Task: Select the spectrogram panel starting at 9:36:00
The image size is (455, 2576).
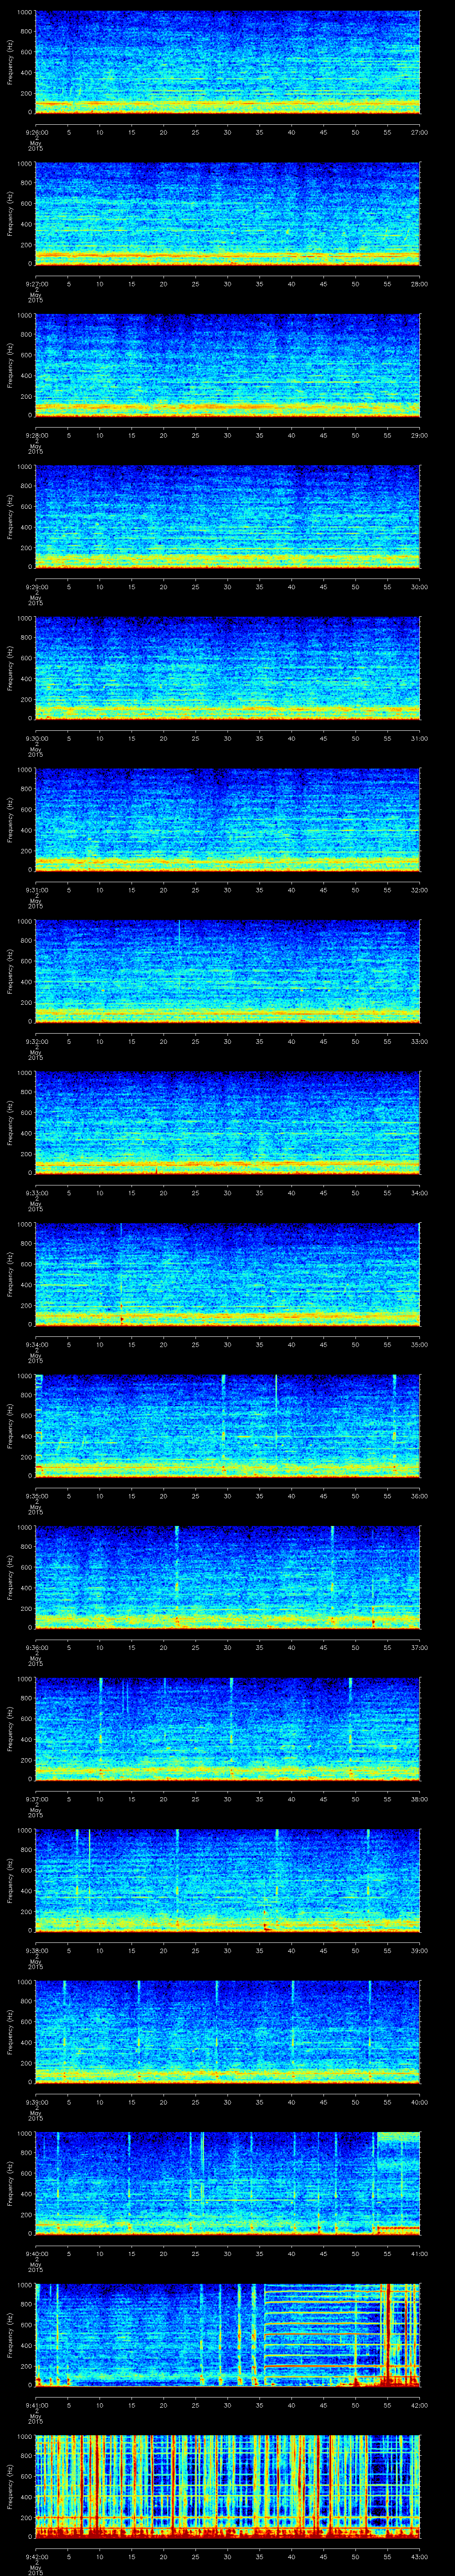Action: coord(227,1578)
